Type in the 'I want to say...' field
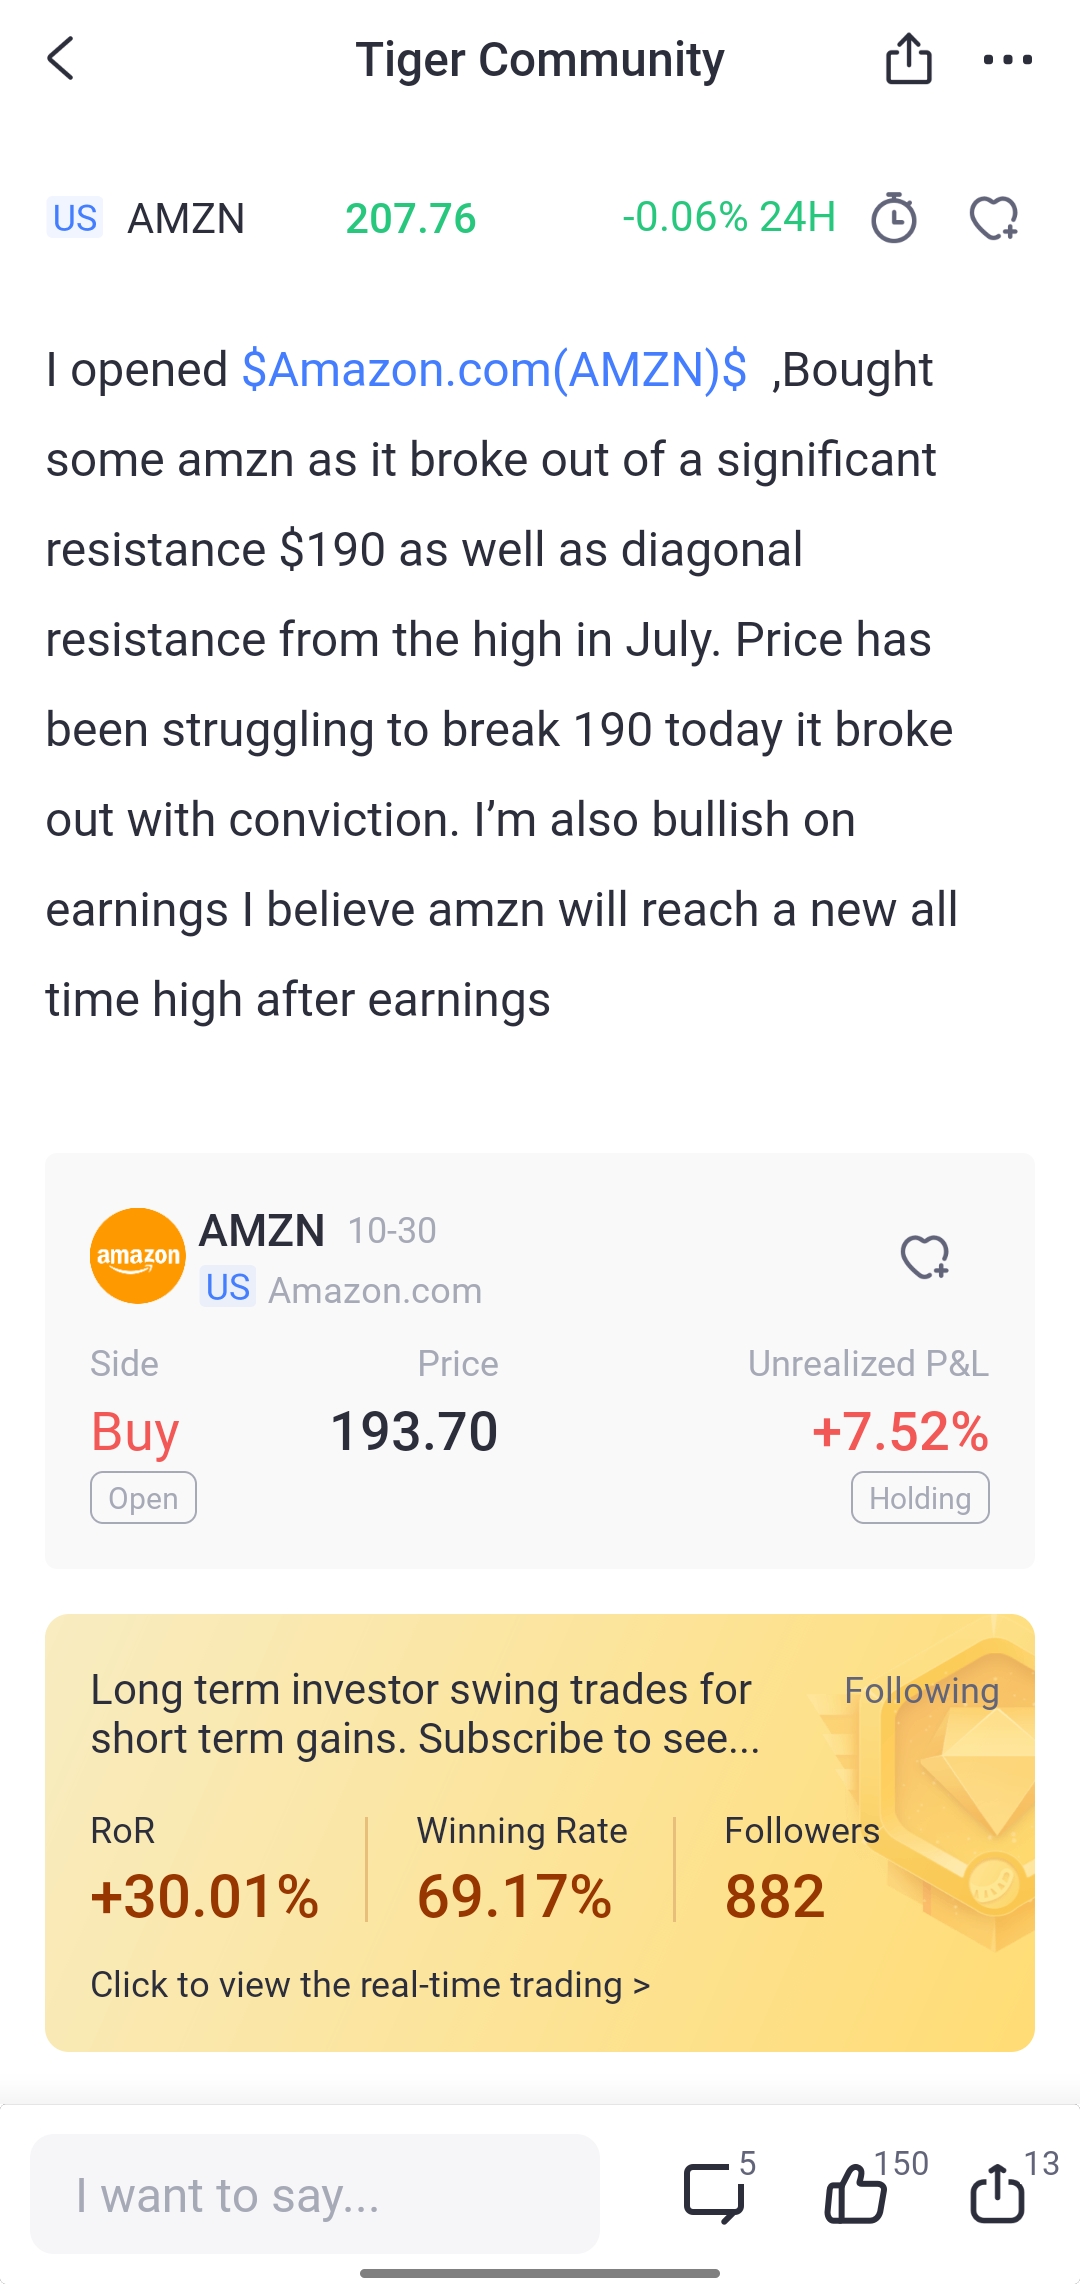The image size is (1080, 2284). click(315, 2195)
